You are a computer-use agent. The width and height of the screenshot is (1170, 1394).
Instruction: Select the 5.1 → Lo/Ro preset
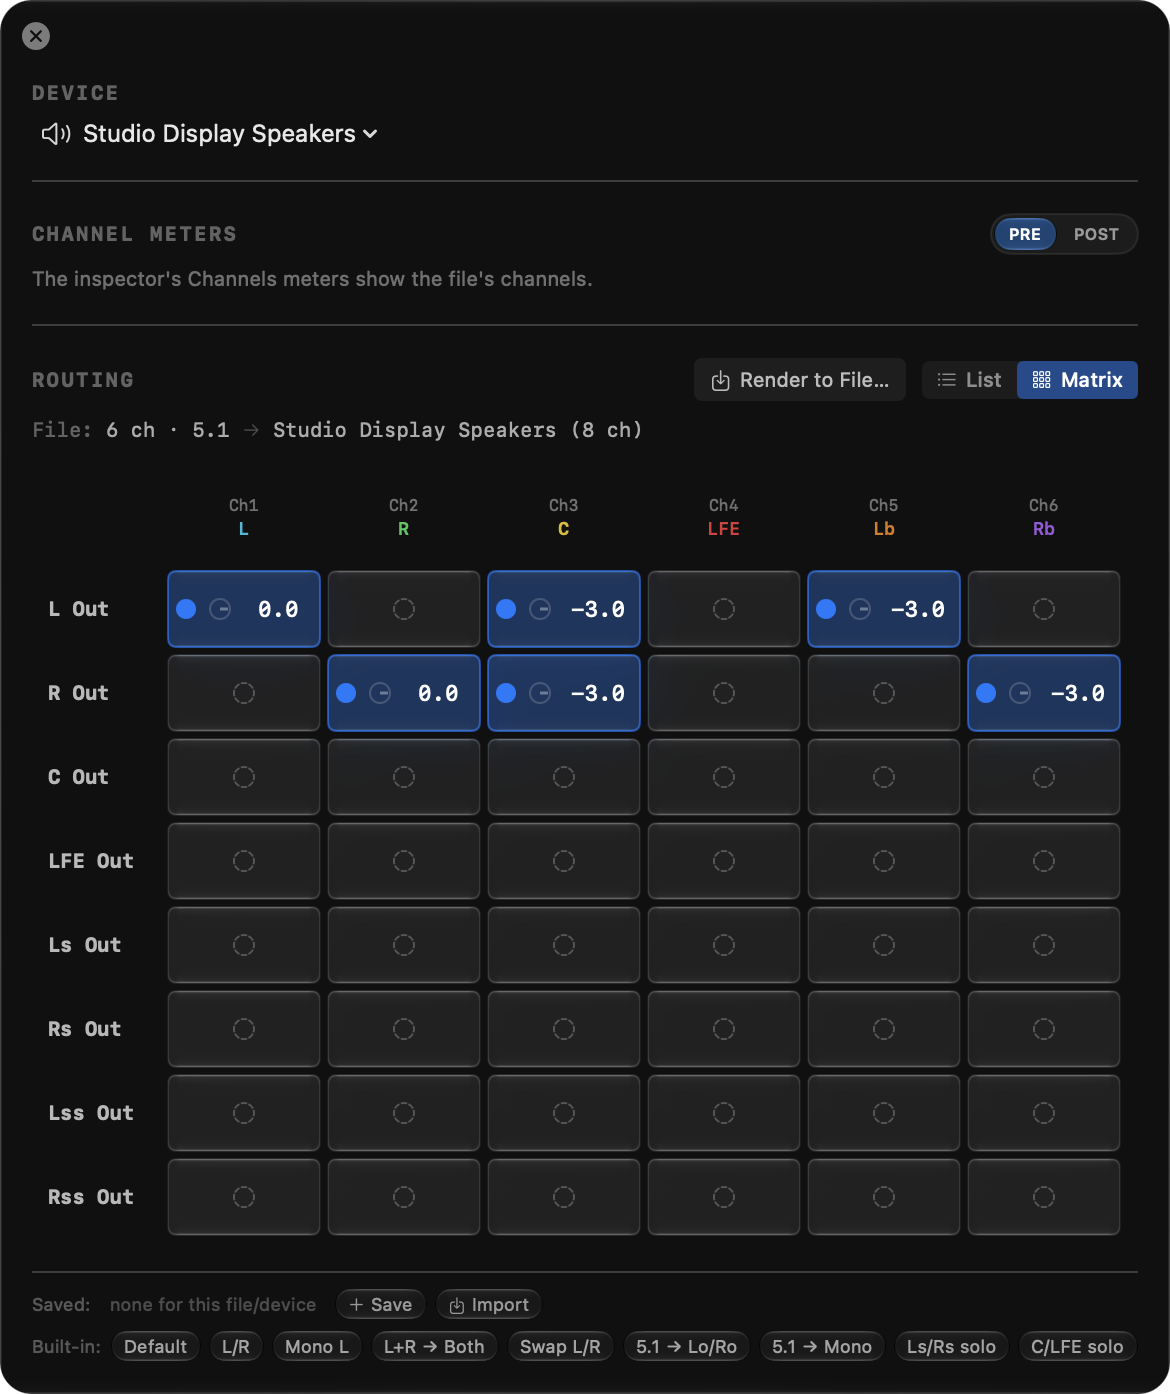(x=686, y=1347)
